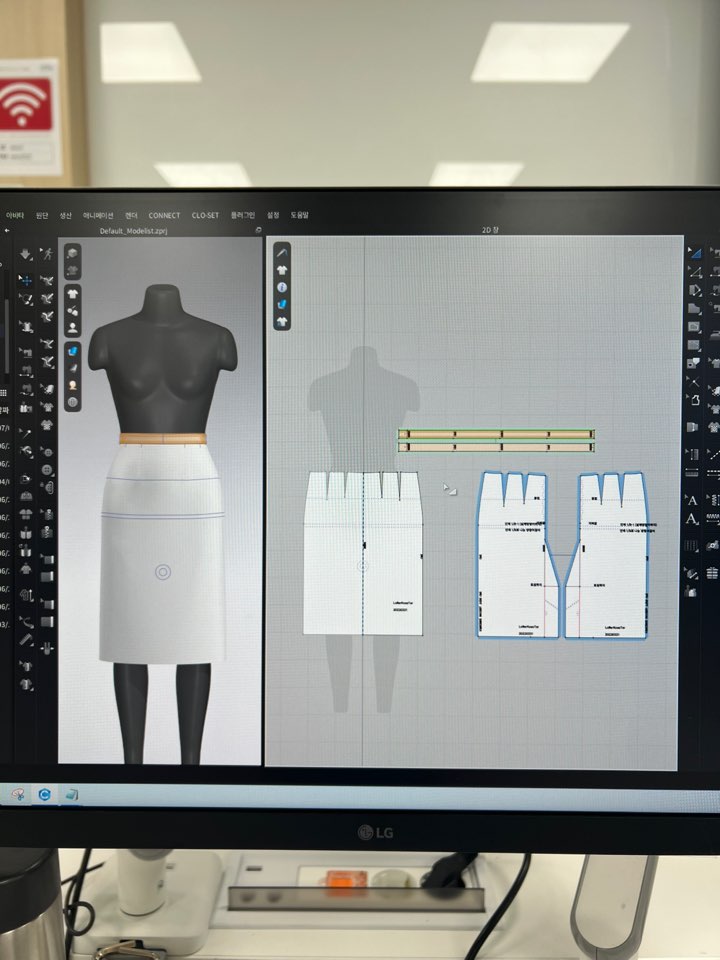The height and width of the screenshot is (960, 720).
Task: Click the blue texture surface icon in 3D toolbar
Action: click(x=73, y=350)
